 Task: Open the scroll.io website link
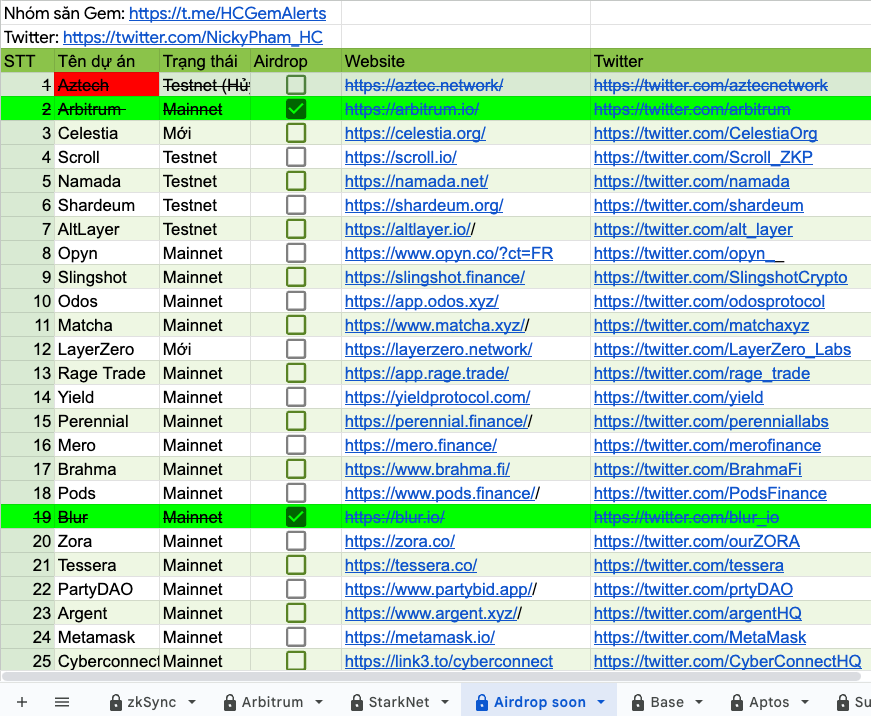click(401, 157)
